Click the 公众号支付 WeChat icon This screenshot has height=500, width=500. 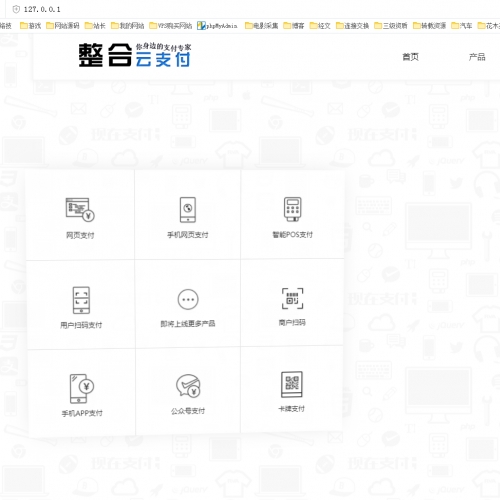(x=188, y=386)
